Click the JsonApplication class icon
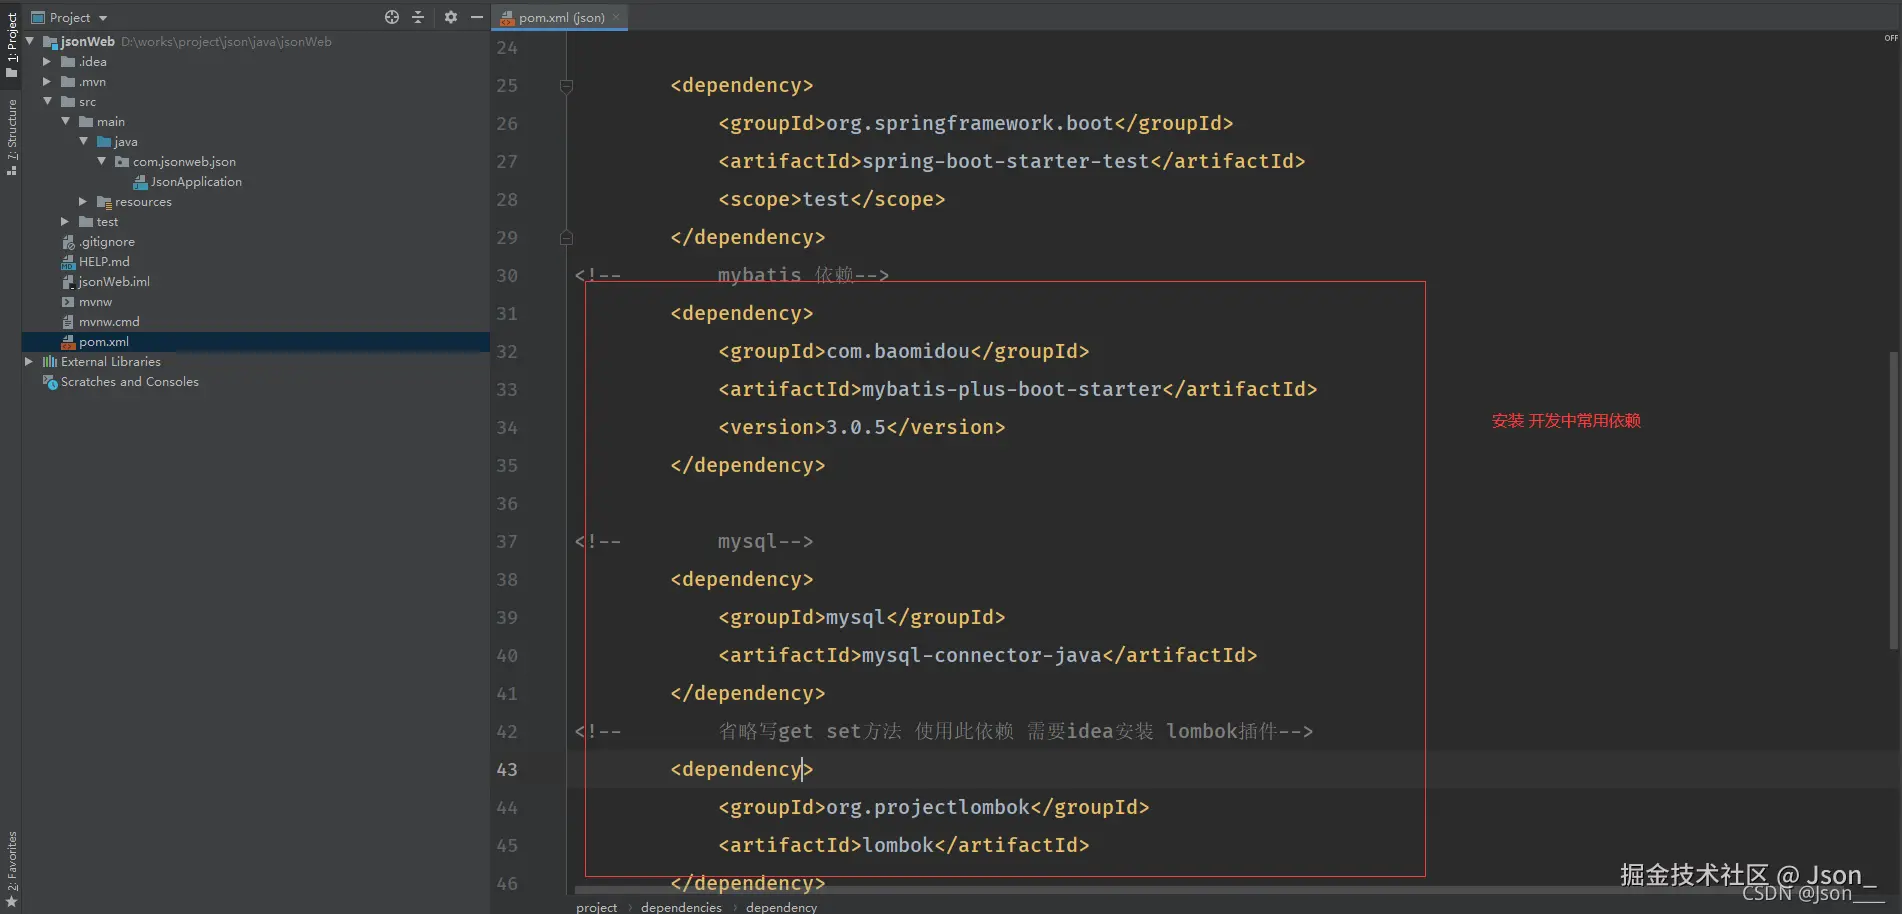Screen dimensions: 1902x914 coord(140,182)
